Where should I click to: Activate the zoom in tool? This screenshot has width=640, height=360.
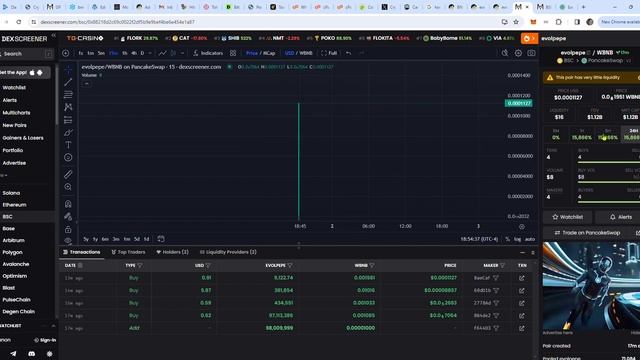click(68, 187)
